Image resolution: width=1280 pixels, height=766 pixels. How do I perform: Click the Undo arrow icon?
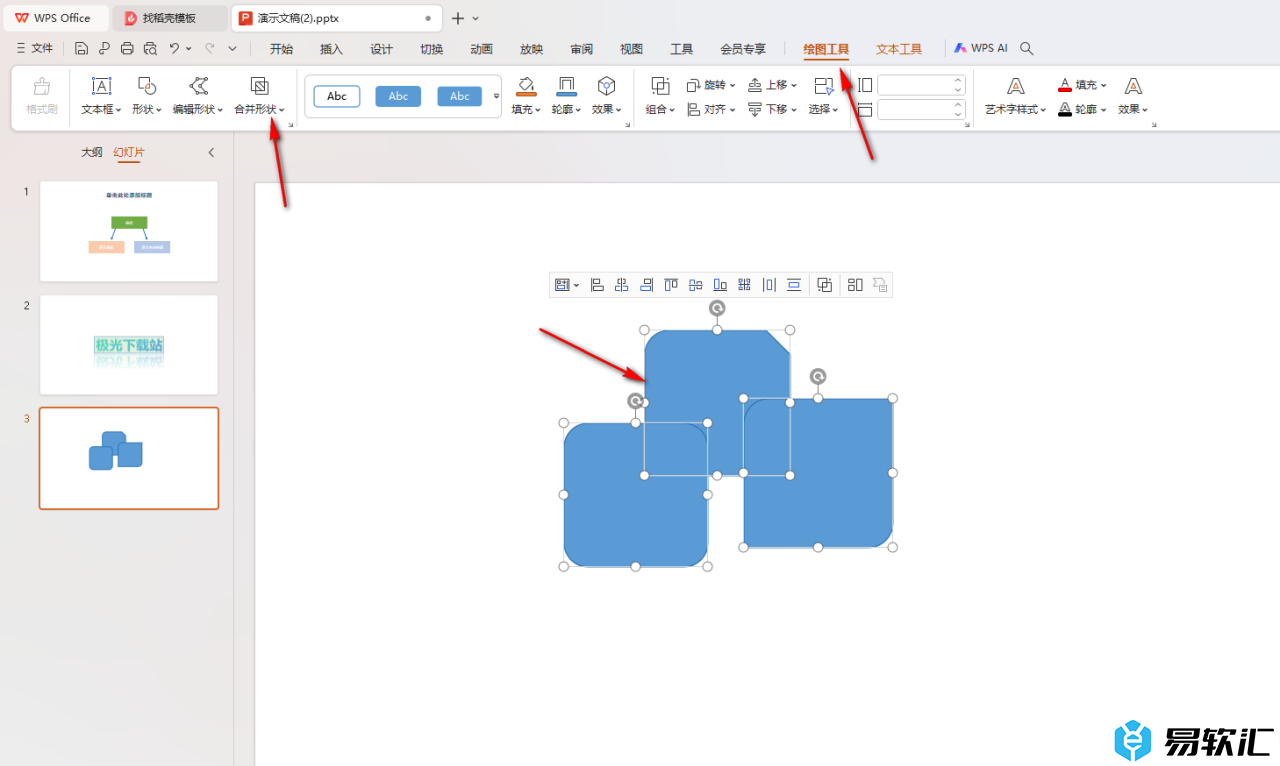[175, 48]
